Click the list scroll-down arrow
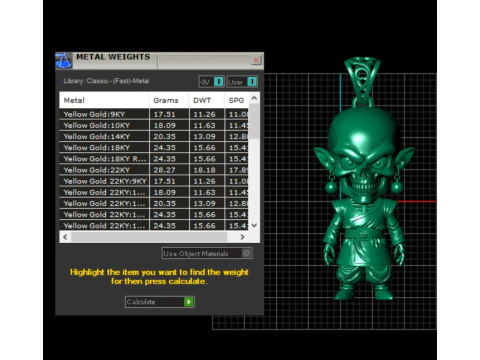The height and width of the screenshot is (360, 480). (x=254, y=225)
